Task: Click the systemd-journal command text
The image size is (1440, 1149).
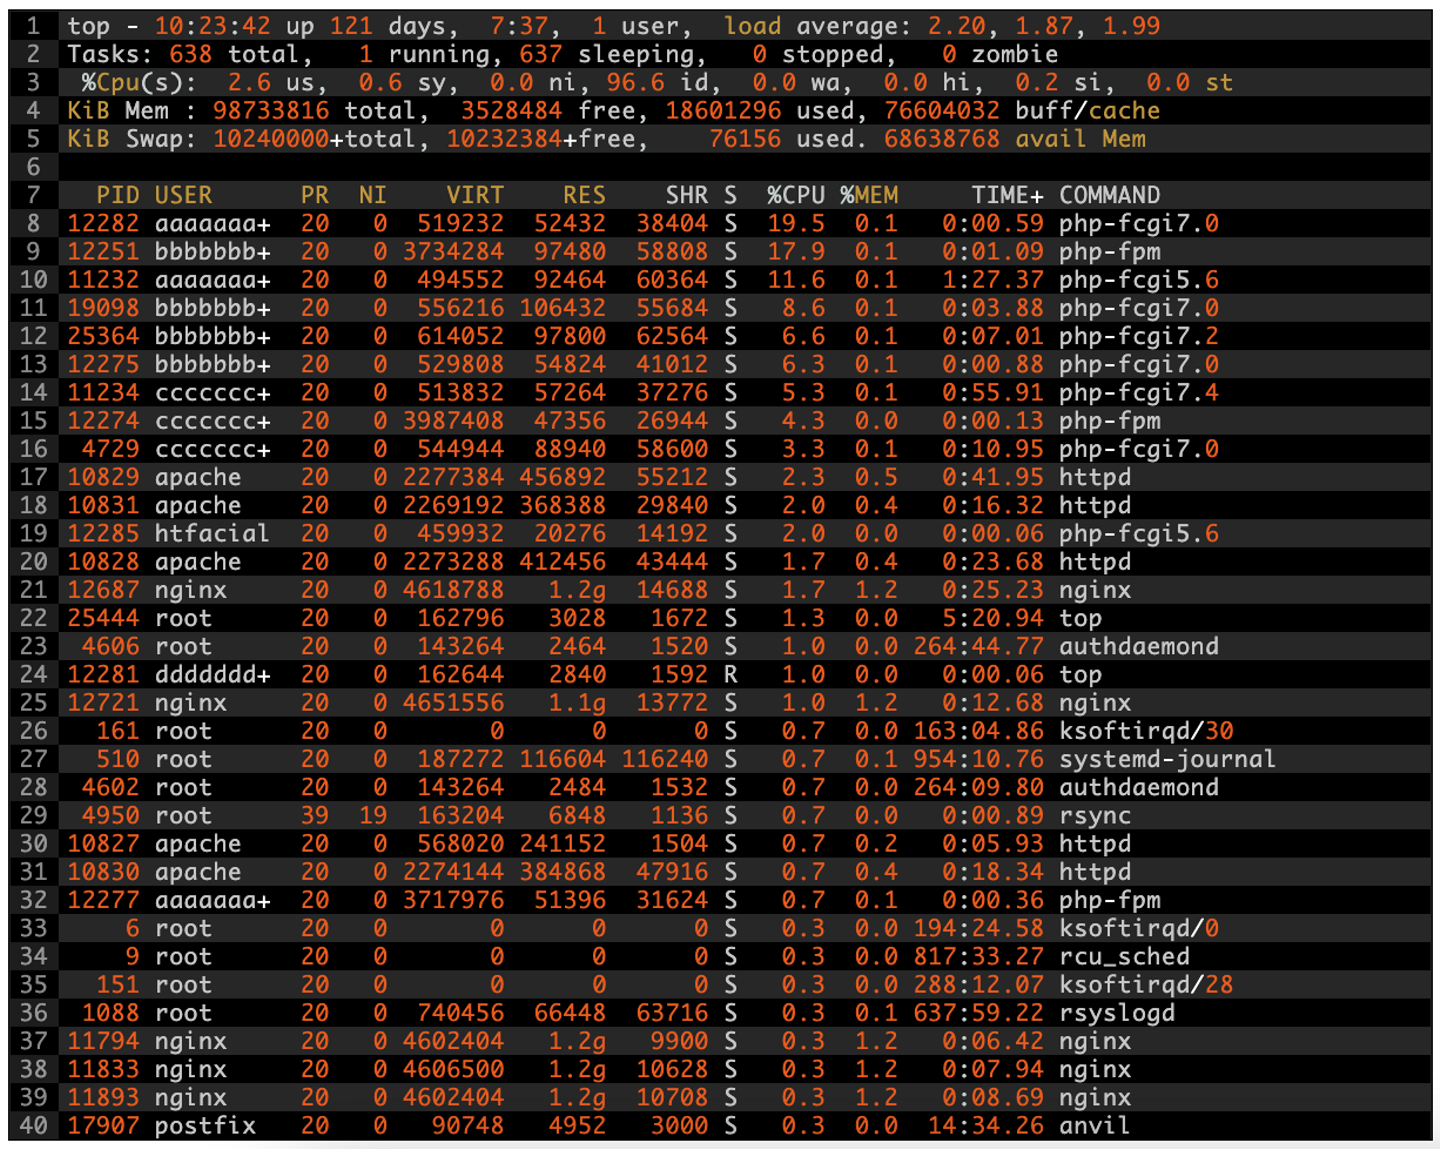Action: [x=1167, y=759]
